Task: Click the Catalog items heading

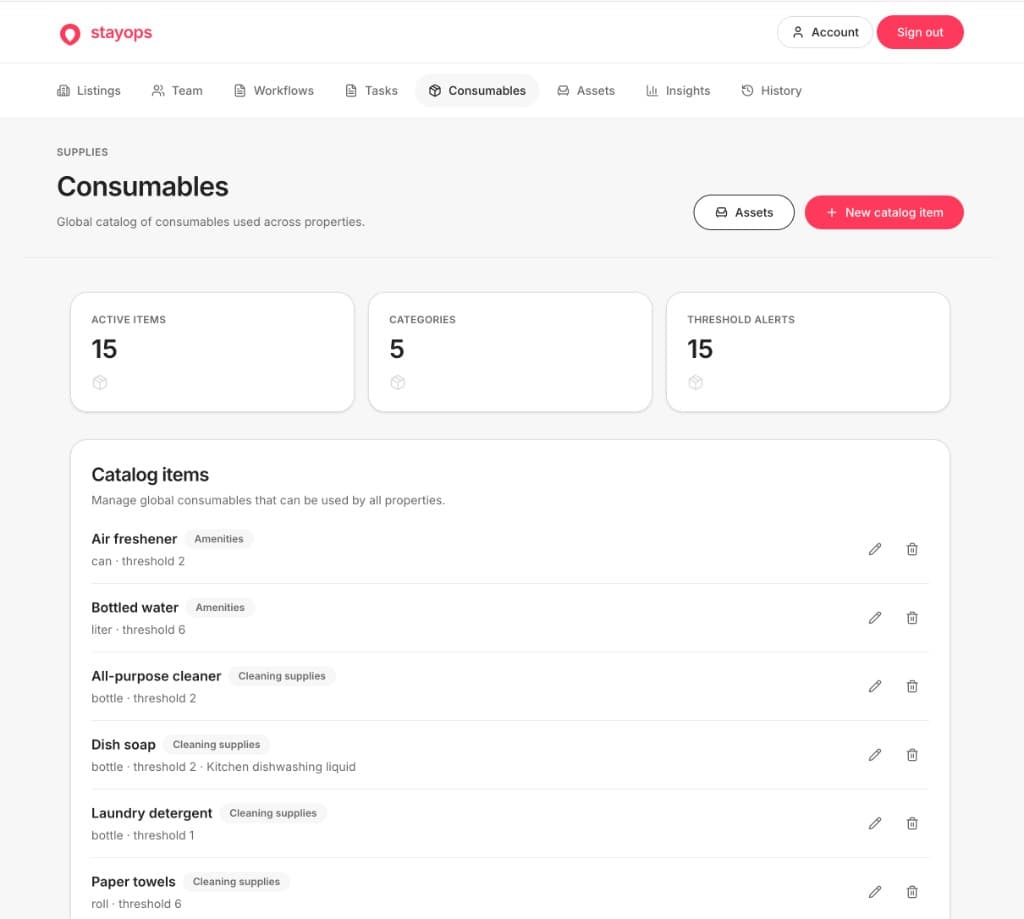Action: (150, 475)
